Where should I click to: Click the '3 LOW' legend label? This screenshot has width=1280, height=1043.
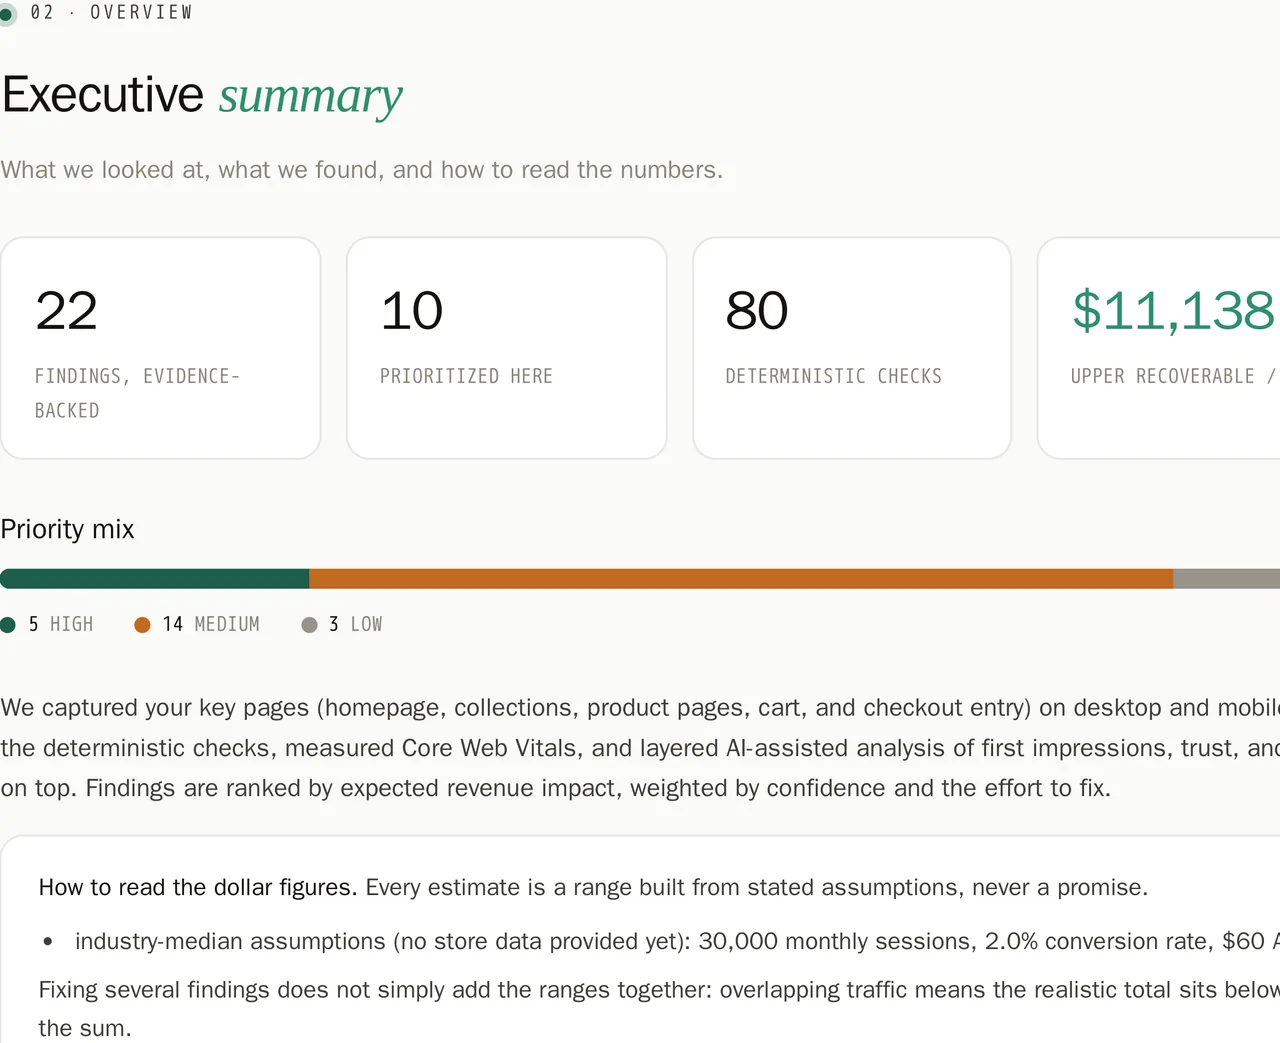(355, 624)
